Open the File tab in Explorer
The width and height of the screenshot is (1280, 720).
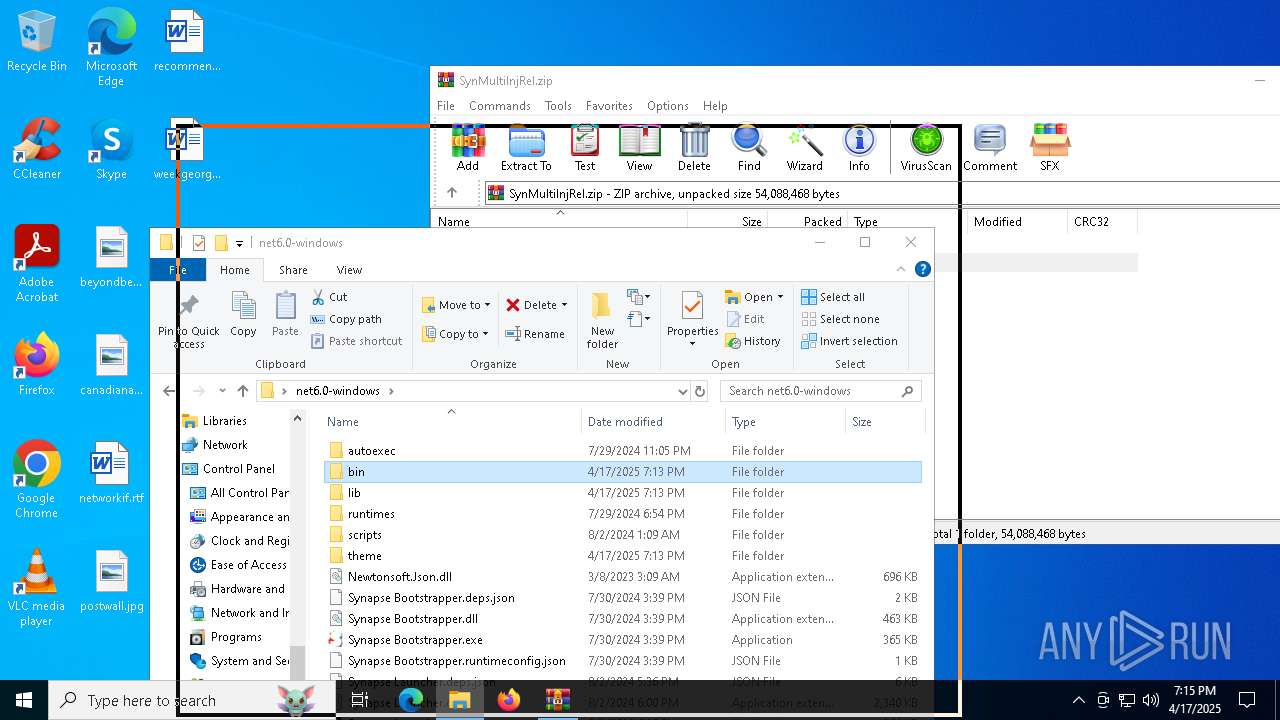(x=178, y=270)
